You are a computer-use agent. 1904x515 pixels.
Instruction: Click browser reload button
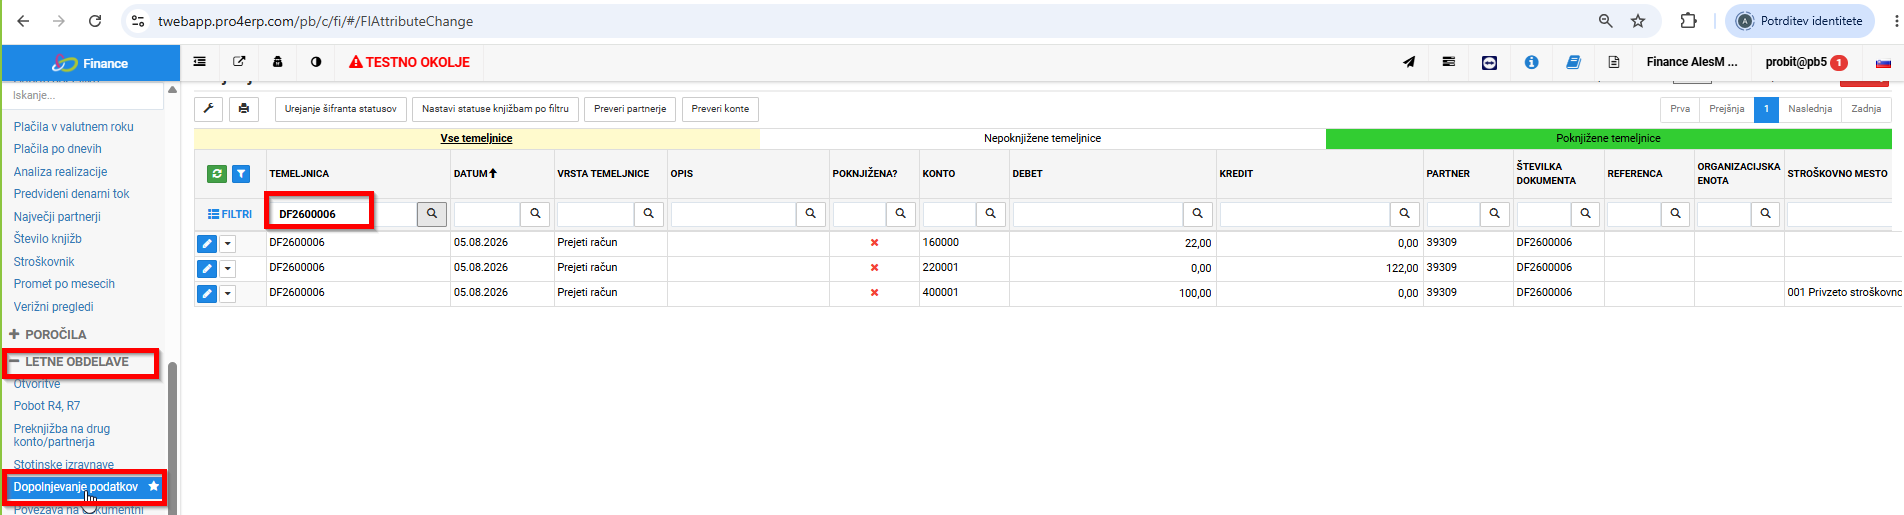[x=95, y=21]
